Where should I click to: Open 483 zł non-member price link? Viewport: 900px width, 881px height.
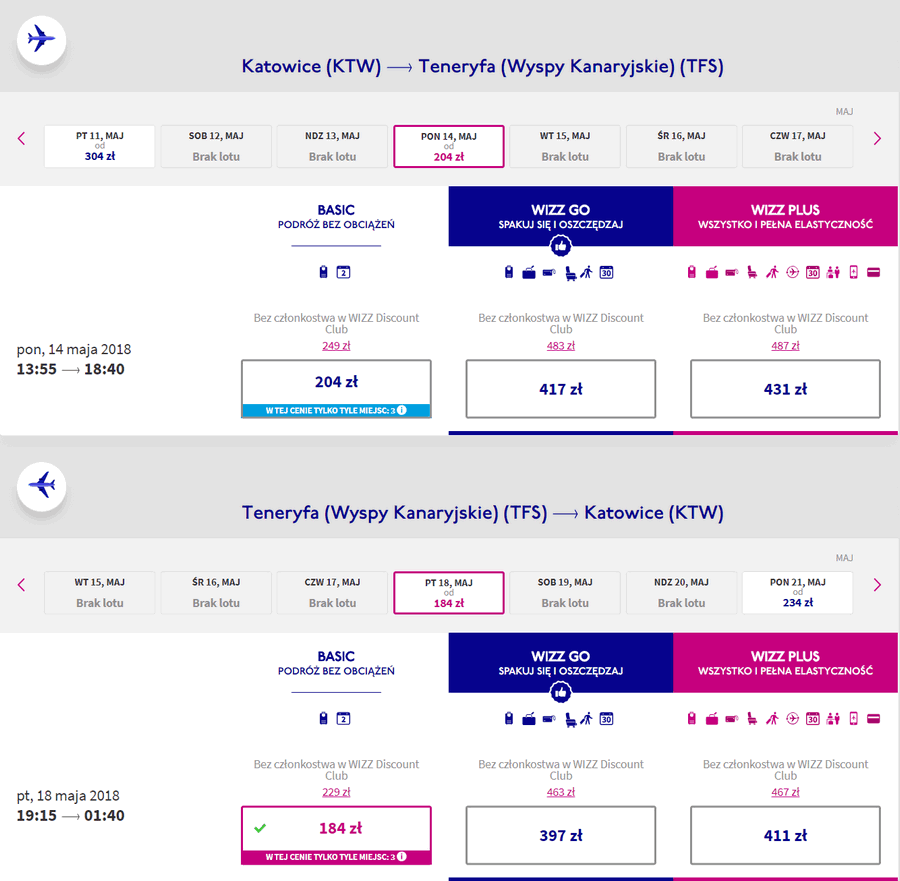click(561, 346)
